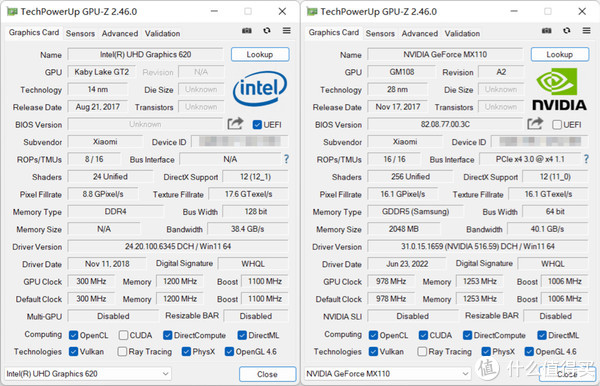Click the 17.6 GTexel/s texture fillrate value

tap(248, 194)
